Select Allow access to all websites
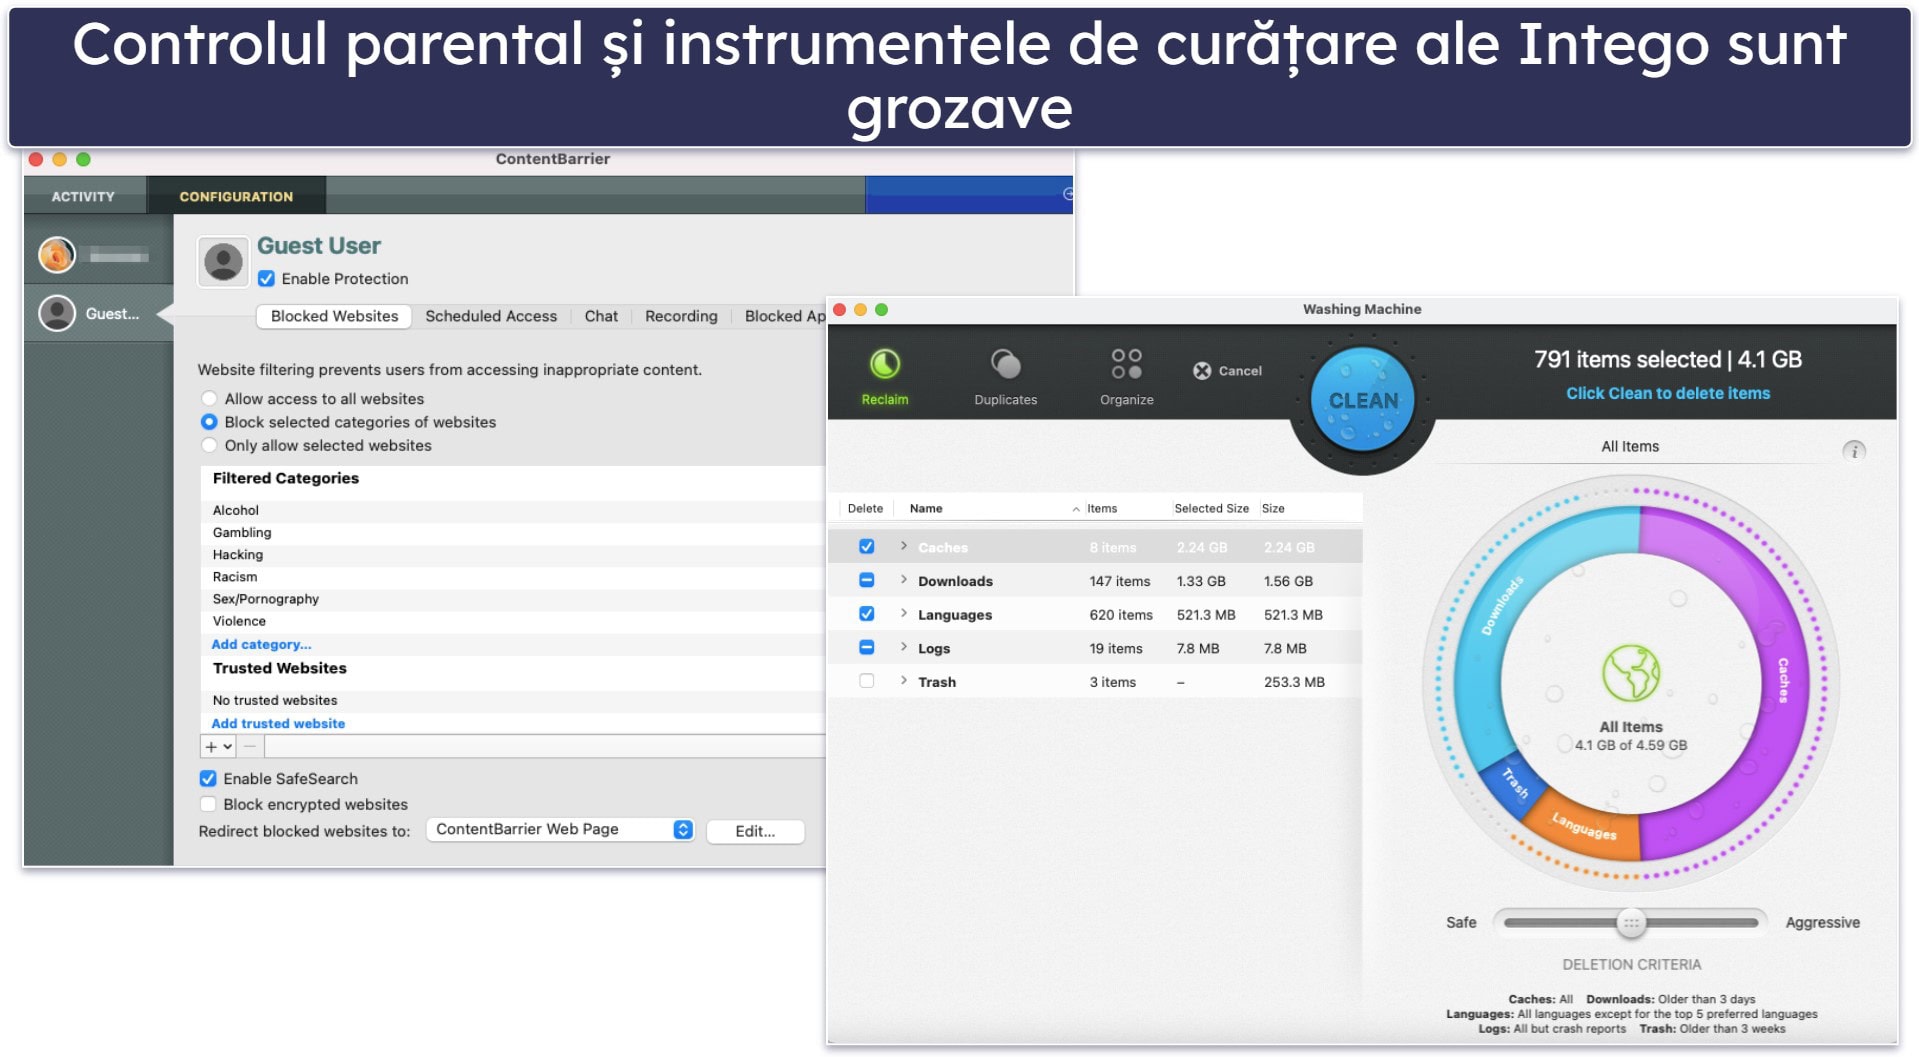The height and width of the screenshot is (1057, 1919). 209,399
